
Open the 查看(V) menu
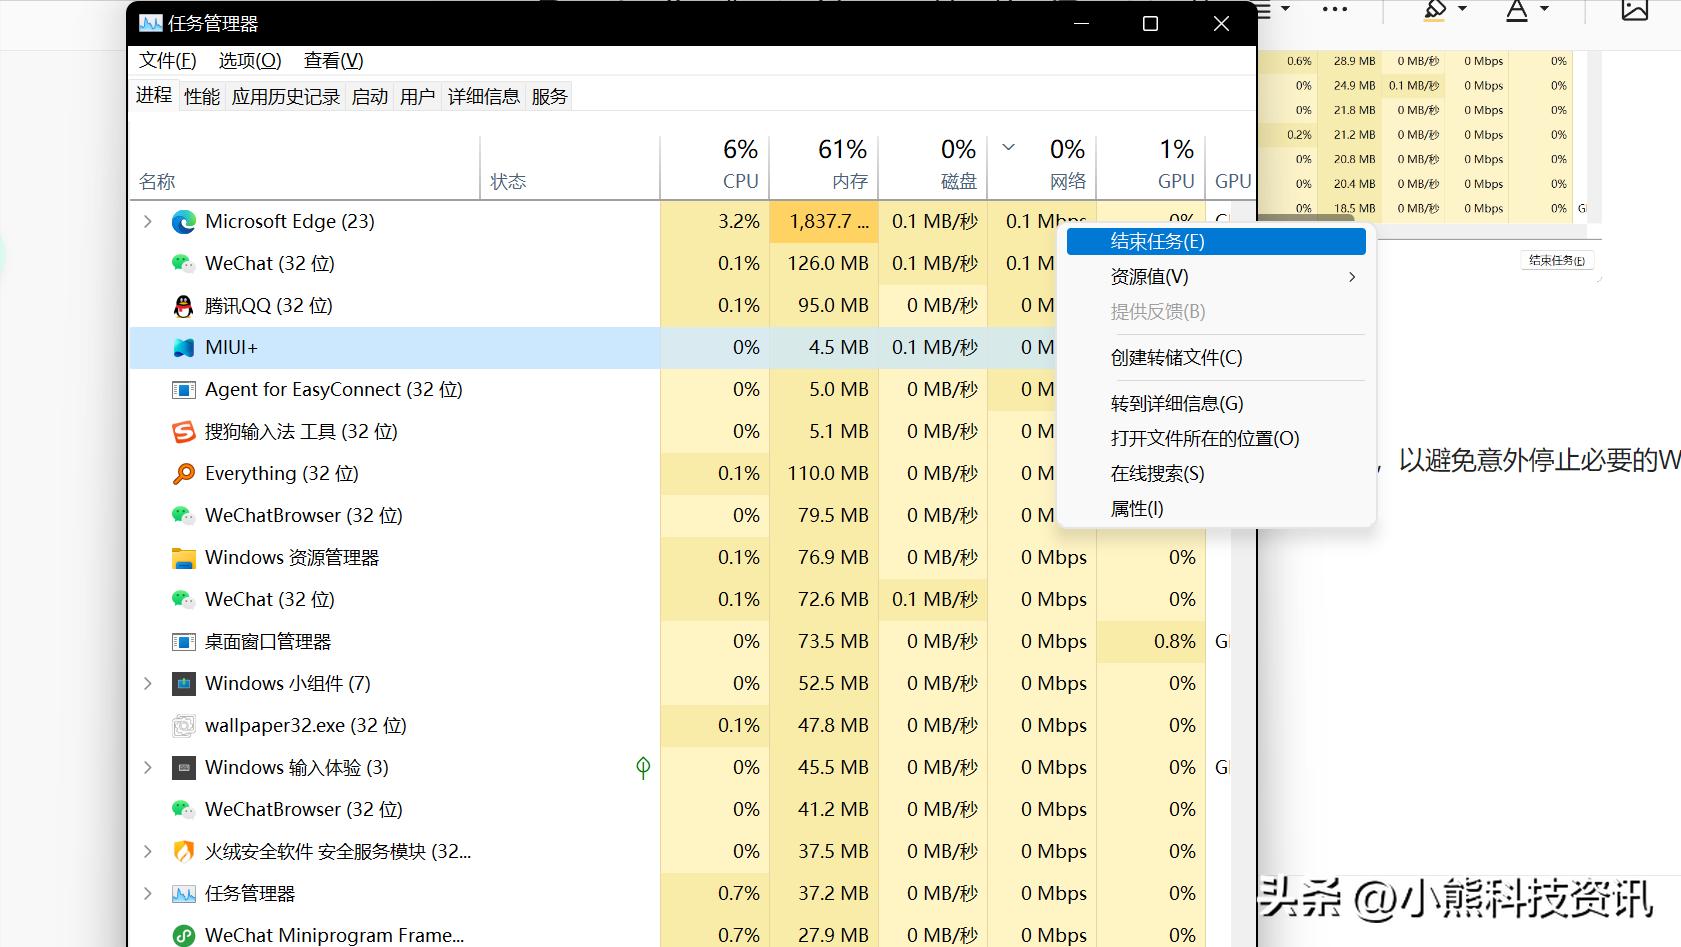coord(332,60)
